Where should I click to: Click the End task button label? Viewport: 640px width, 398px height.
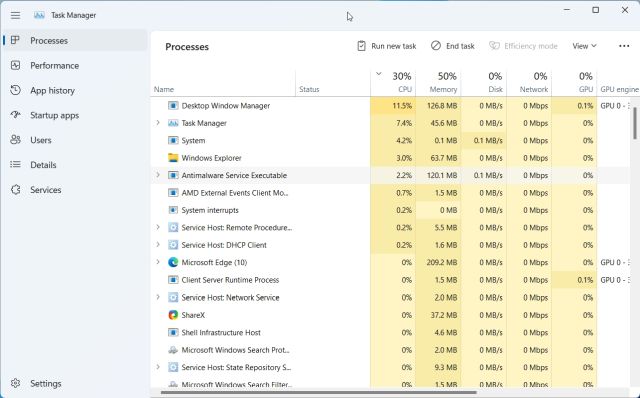[460, 46]
